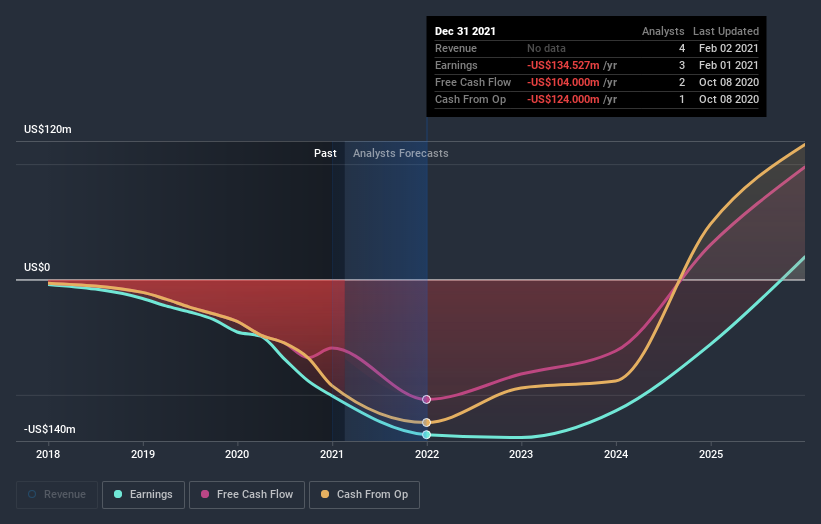Click the Last Updated column header
Viewport: 821px width, 524px height.
tap(726, 31)
